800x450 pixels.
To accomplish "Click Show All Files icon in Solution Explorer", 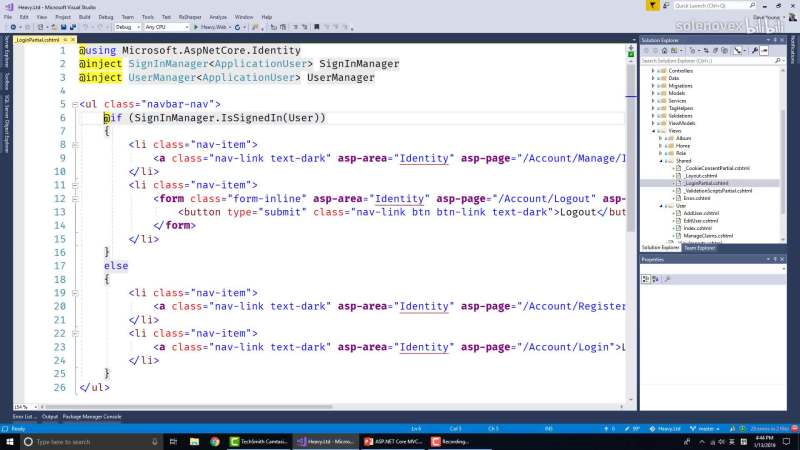I will point(724,51).
